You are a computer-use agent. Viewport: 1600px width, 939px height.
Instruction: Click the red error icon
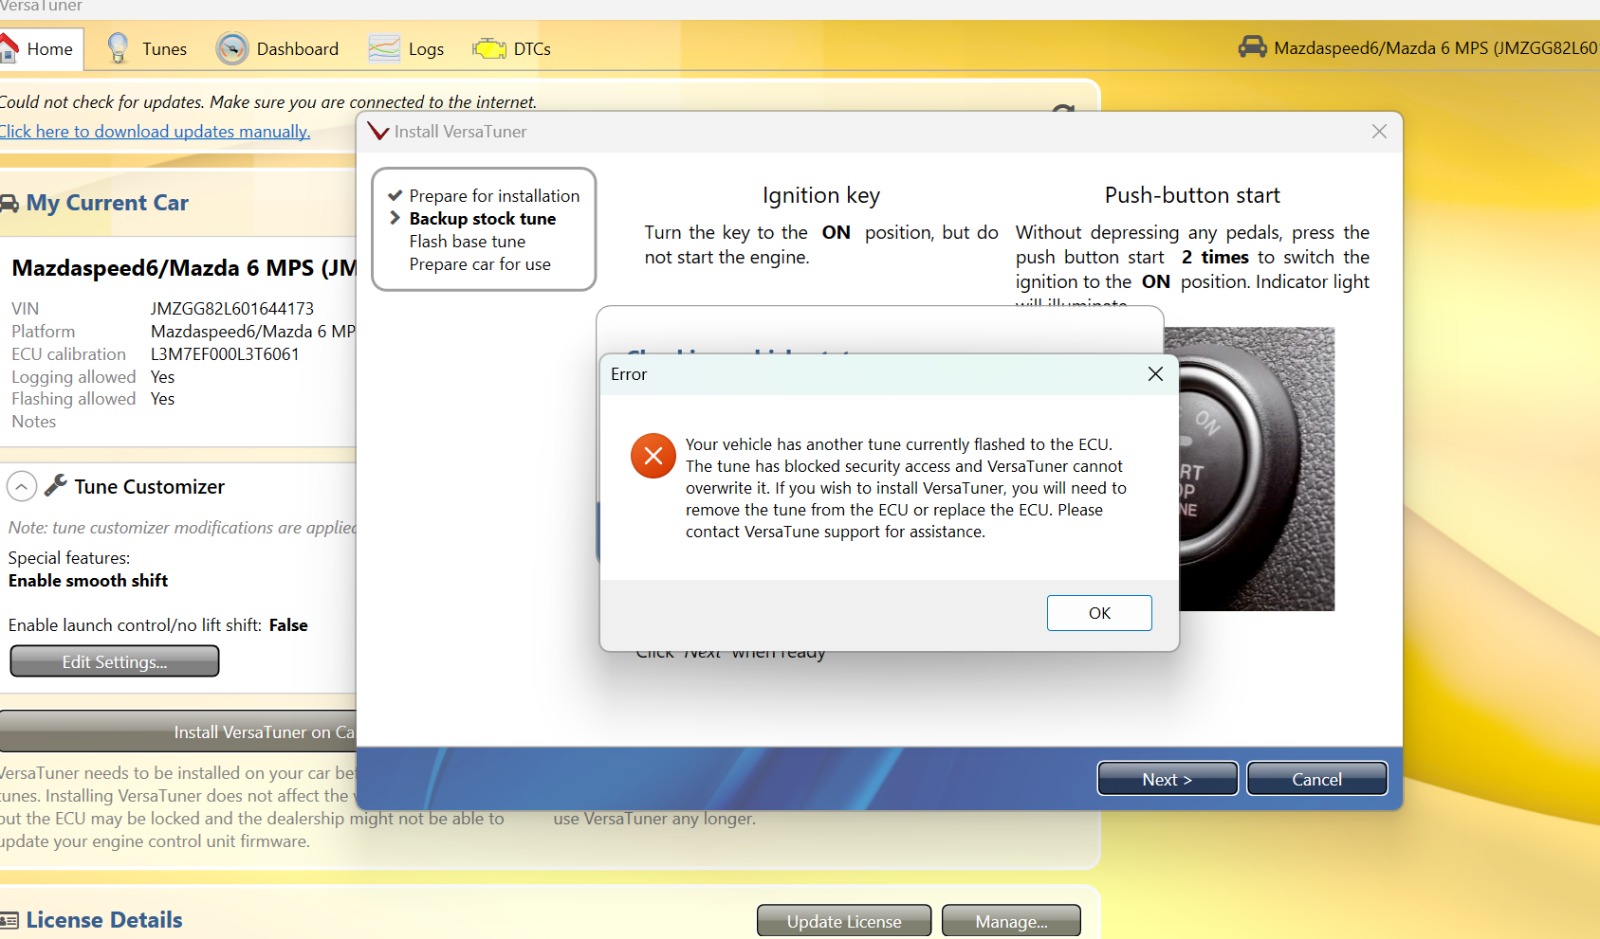[653, 456]
